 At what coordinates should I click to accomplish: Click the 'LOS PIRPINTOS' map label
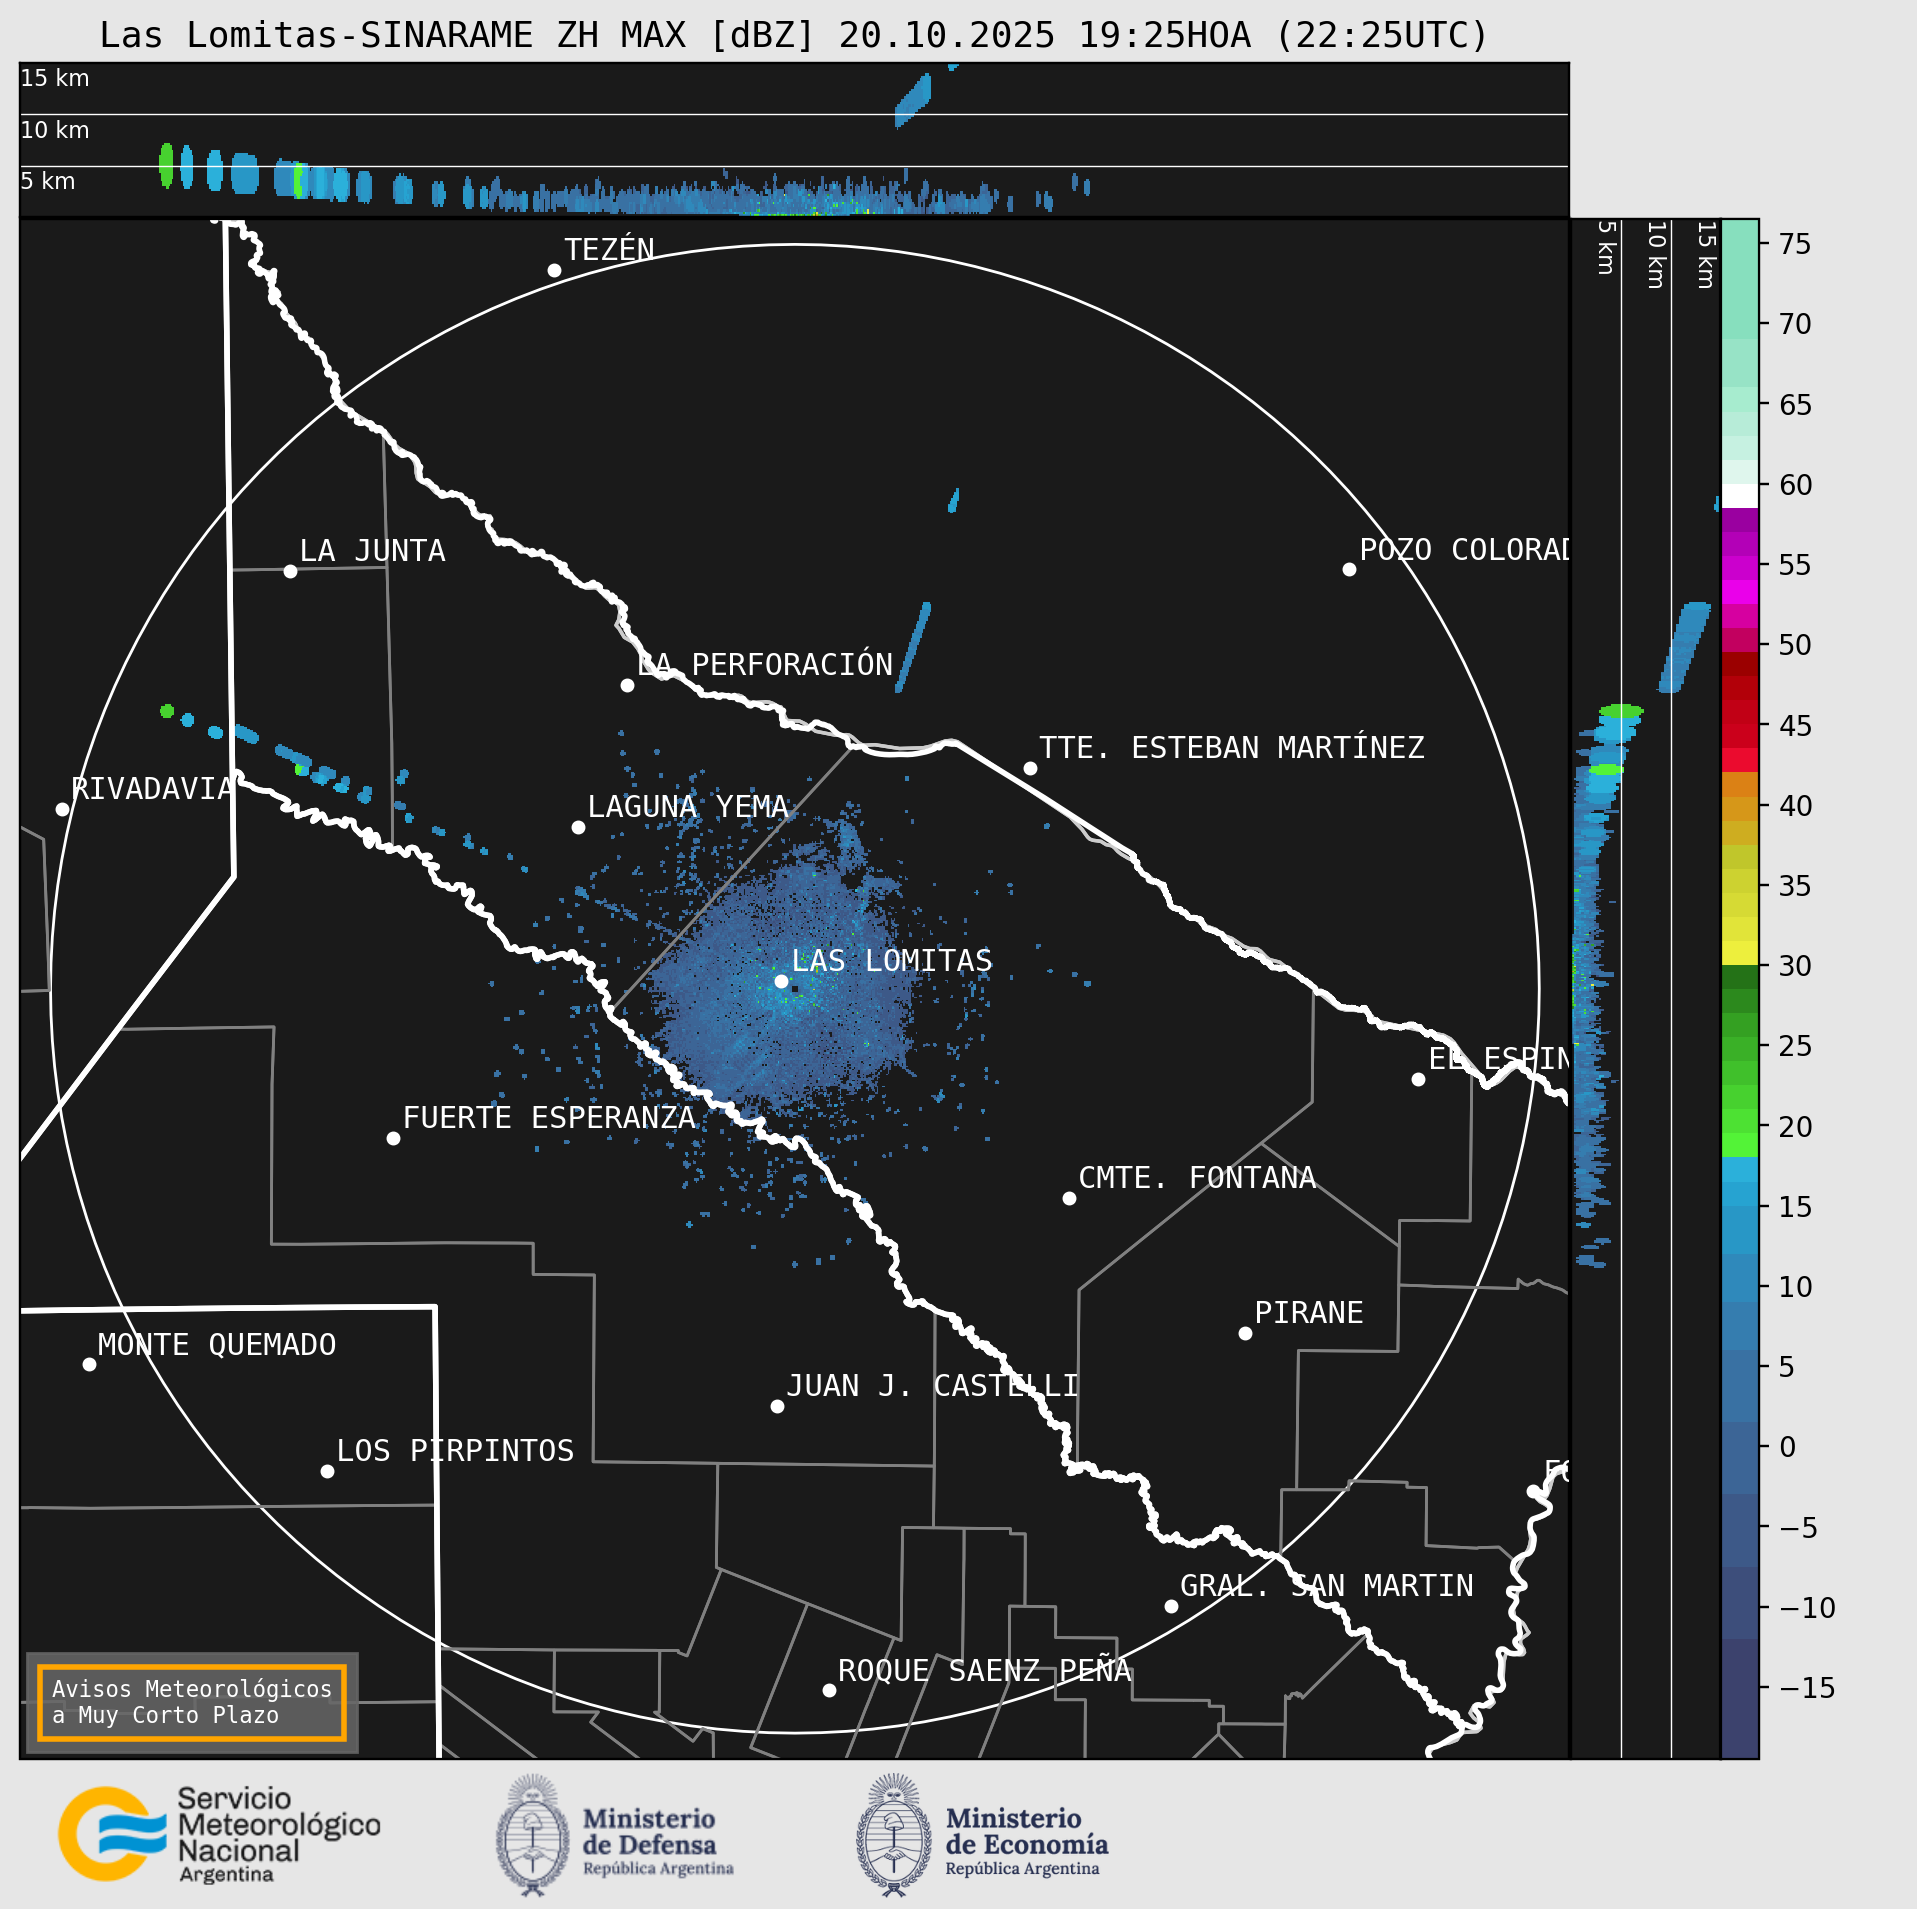click(455, 1450)
